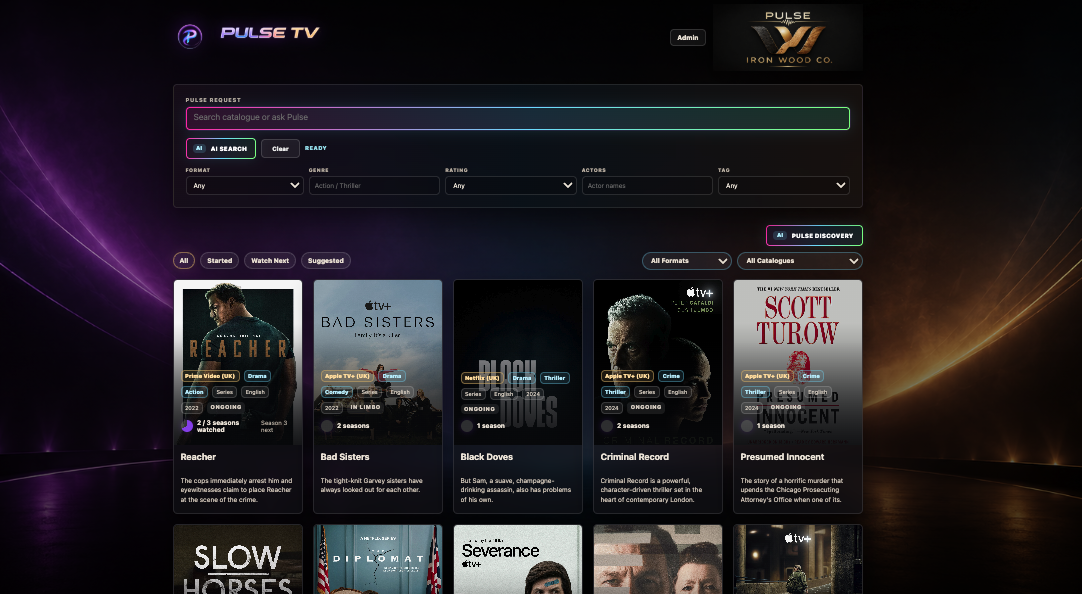Open the Diplomat poster thumbnail
This screenshot has width=1082, height=594.
click(378, 560)
